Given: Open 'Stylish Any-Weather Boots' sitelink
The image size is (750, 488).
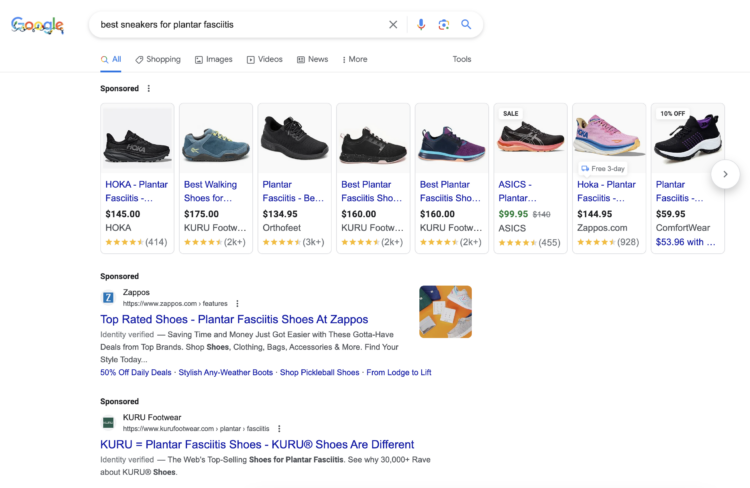Looking at the screenshot, I should tap(226, 372).
